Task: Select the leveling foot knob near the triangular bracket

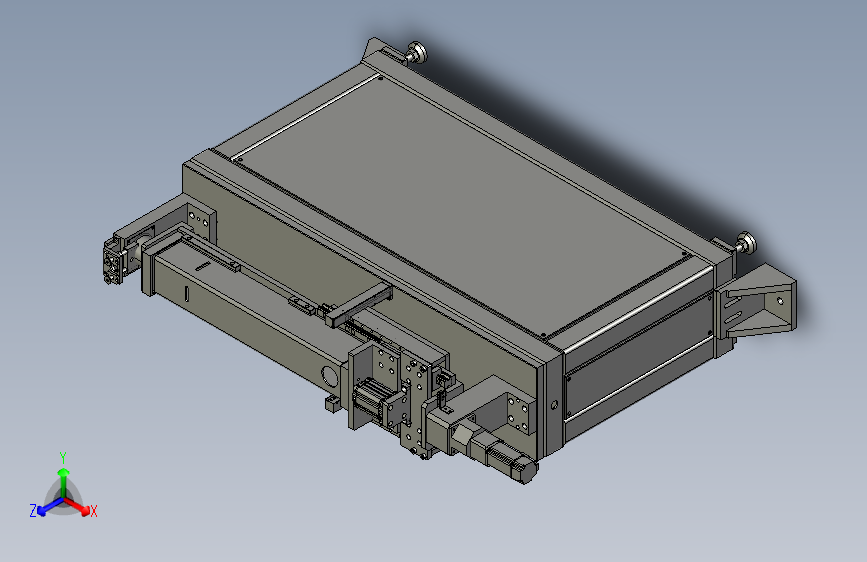Action: [745, 242]
